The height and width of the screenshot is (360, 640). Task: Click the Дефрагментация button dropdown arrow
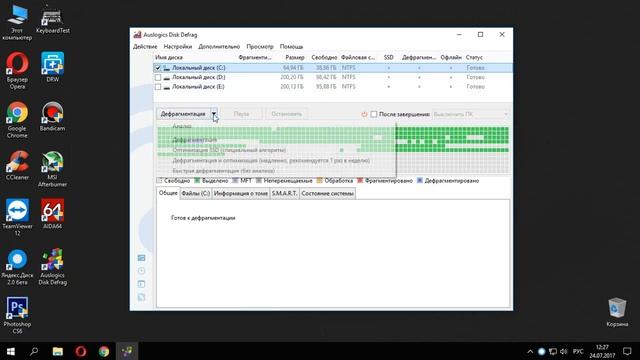point(214,114)
